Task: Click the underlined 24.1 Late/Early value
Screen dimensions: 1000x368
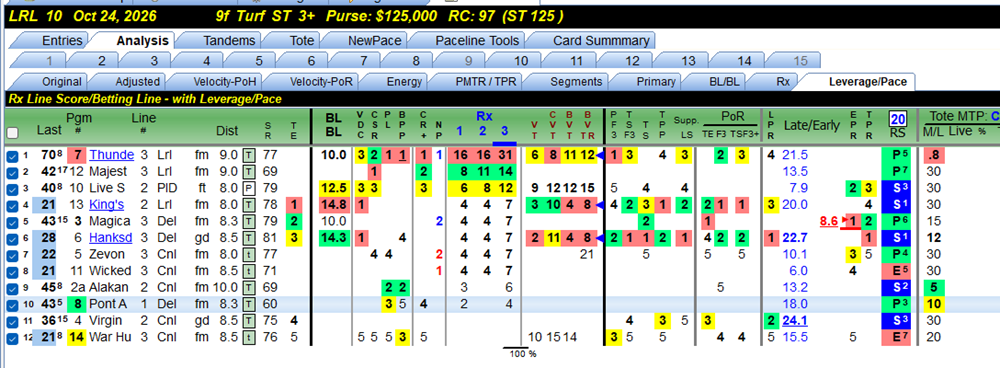Action: [x=795, y=321]
